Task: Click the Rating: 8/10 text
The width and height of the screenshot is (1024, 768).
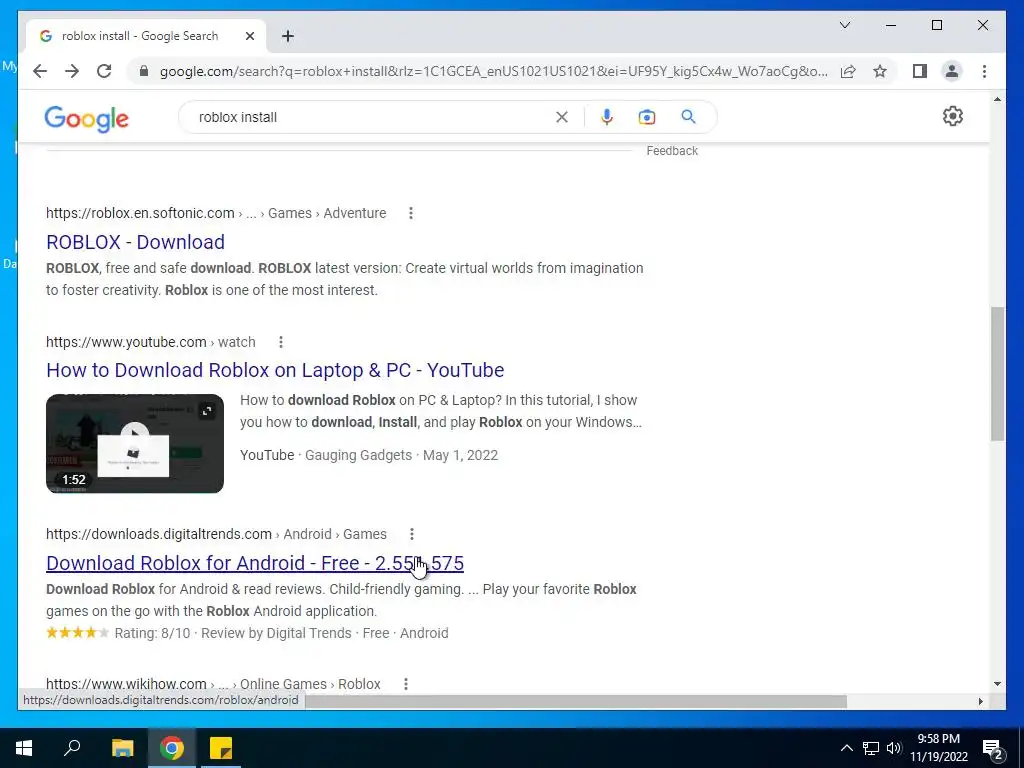Action: [x=152, y=633]
